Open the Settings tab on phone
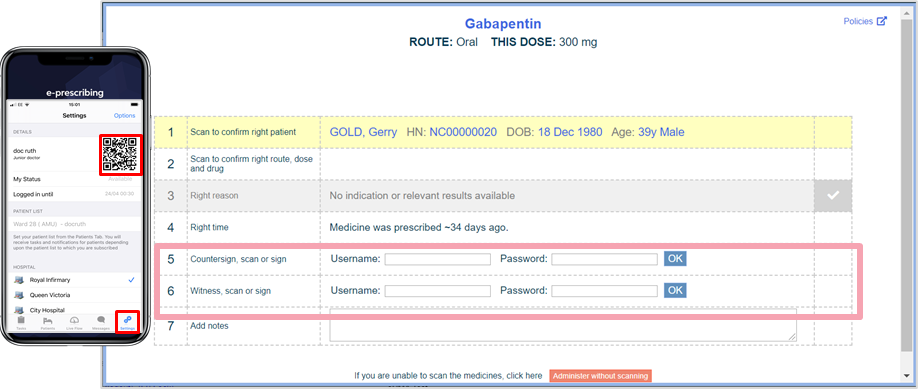Viewport: 918px width, 389px height. pyautogui.click(x=127, y=322)
